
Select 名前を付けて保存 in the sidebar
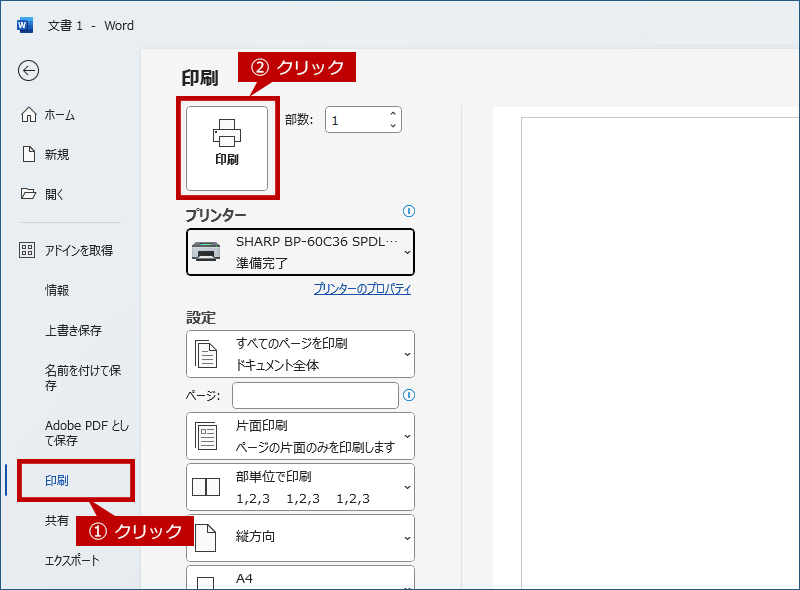point(82,377)
